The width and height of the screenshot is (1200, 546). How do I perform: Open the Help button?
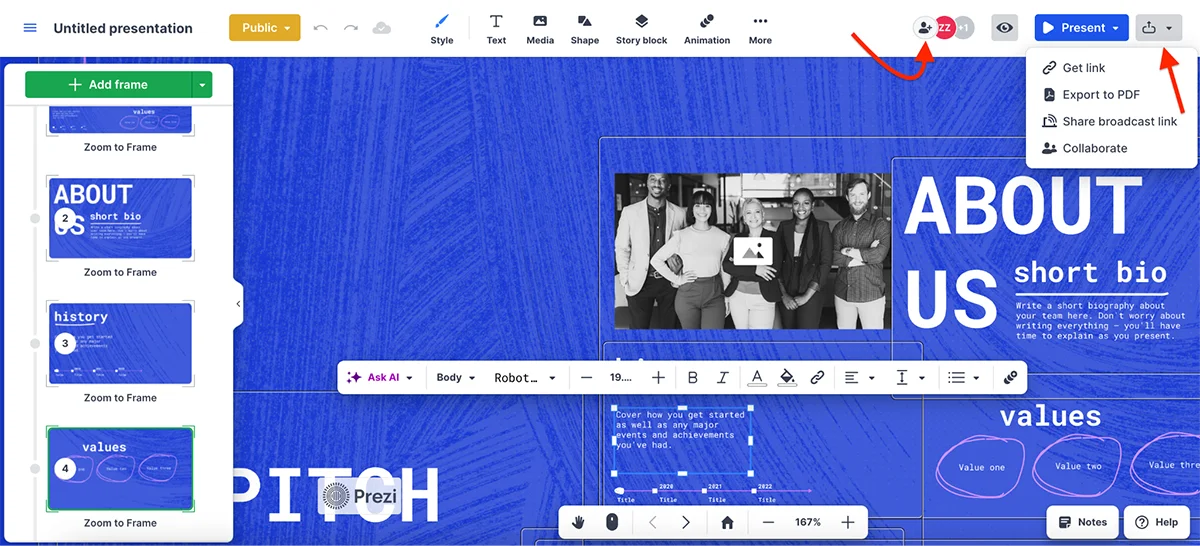[1156, 522]
